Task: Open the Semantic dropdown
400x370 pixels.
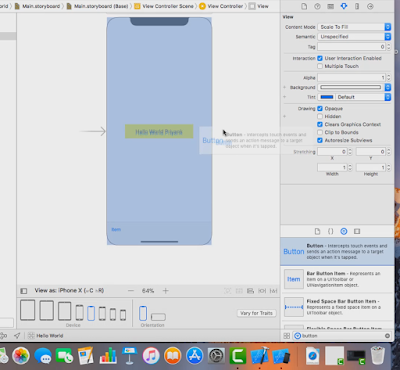Action: (x=354, y=37)
